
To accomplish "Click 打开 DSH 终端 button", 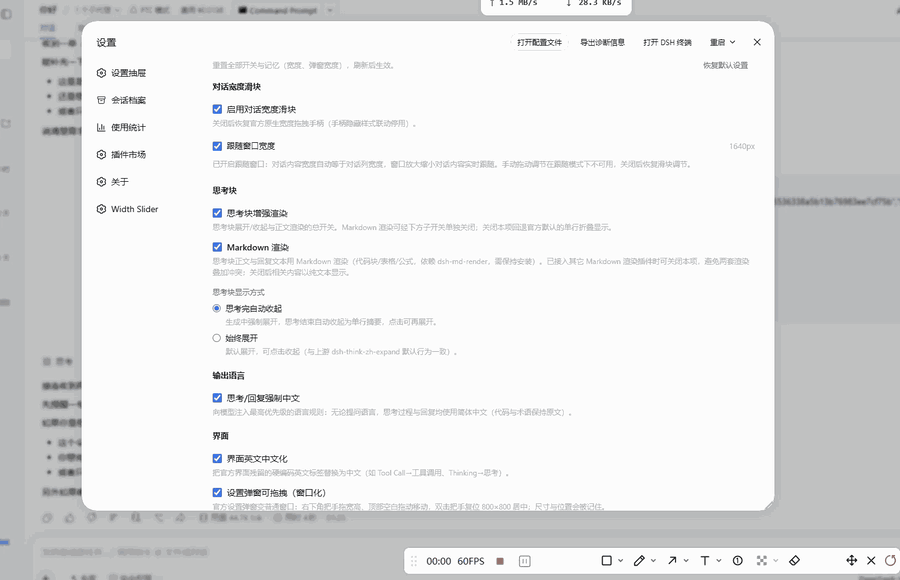I will (x=667, y=42).
